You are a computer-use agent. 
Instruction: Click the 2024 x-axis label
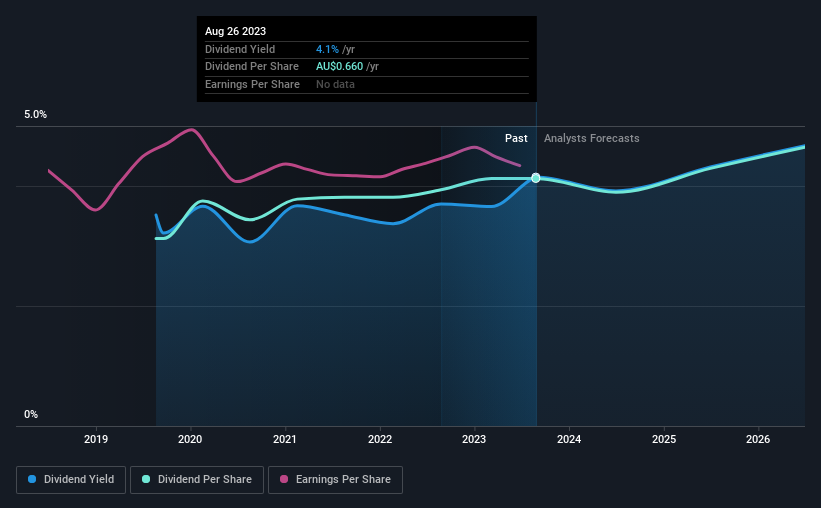point(569,439)
